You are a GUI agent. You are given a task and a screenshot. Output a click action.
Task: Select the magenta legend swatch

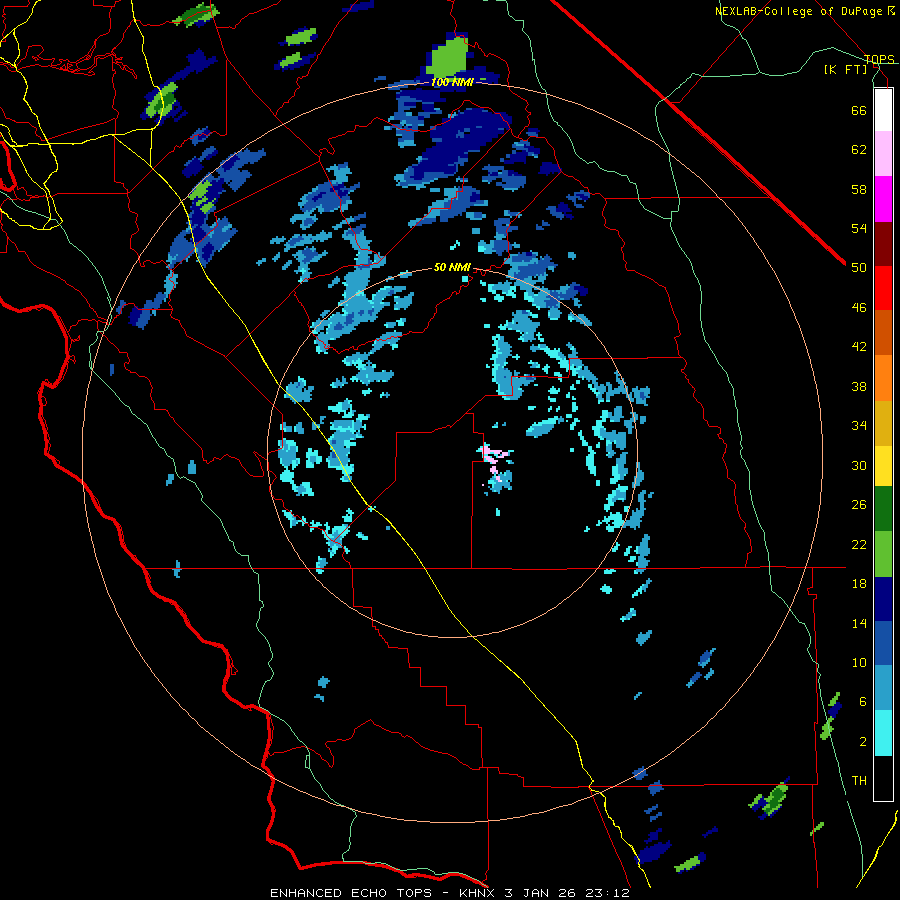coord(883,199)
